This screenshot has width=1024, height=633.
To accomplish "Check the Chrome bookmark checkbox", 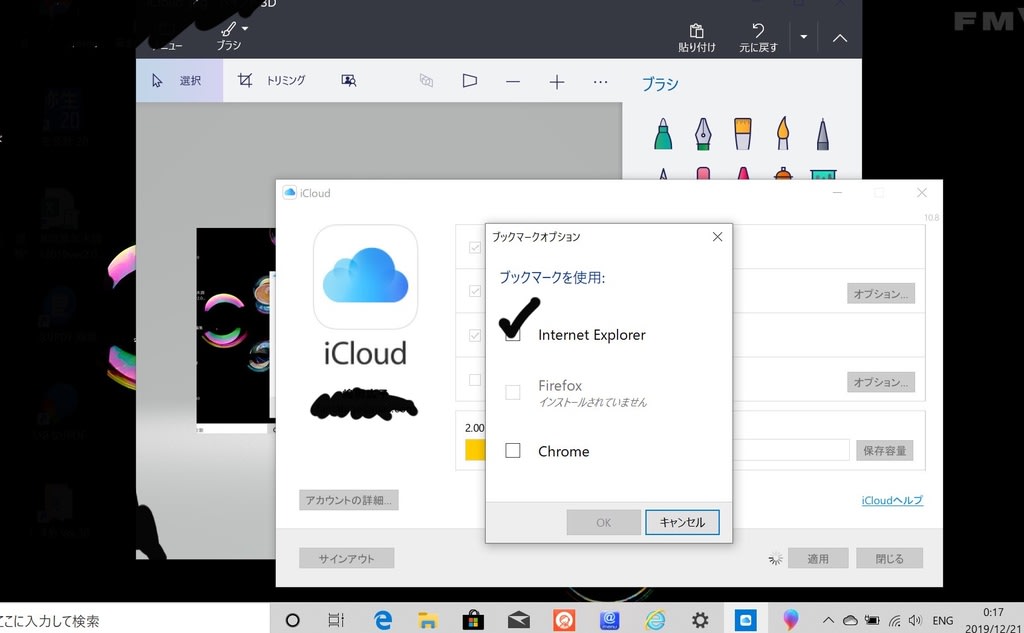I will click(x=513, y=451).
